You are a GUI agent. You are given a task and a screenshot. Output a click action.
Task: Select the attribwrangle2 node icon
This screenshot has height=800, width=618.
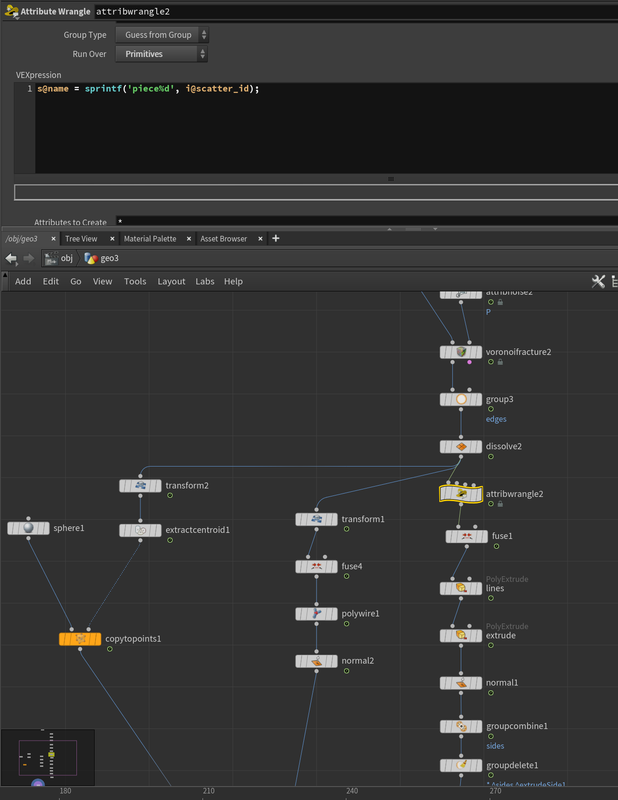click(461, 494)
